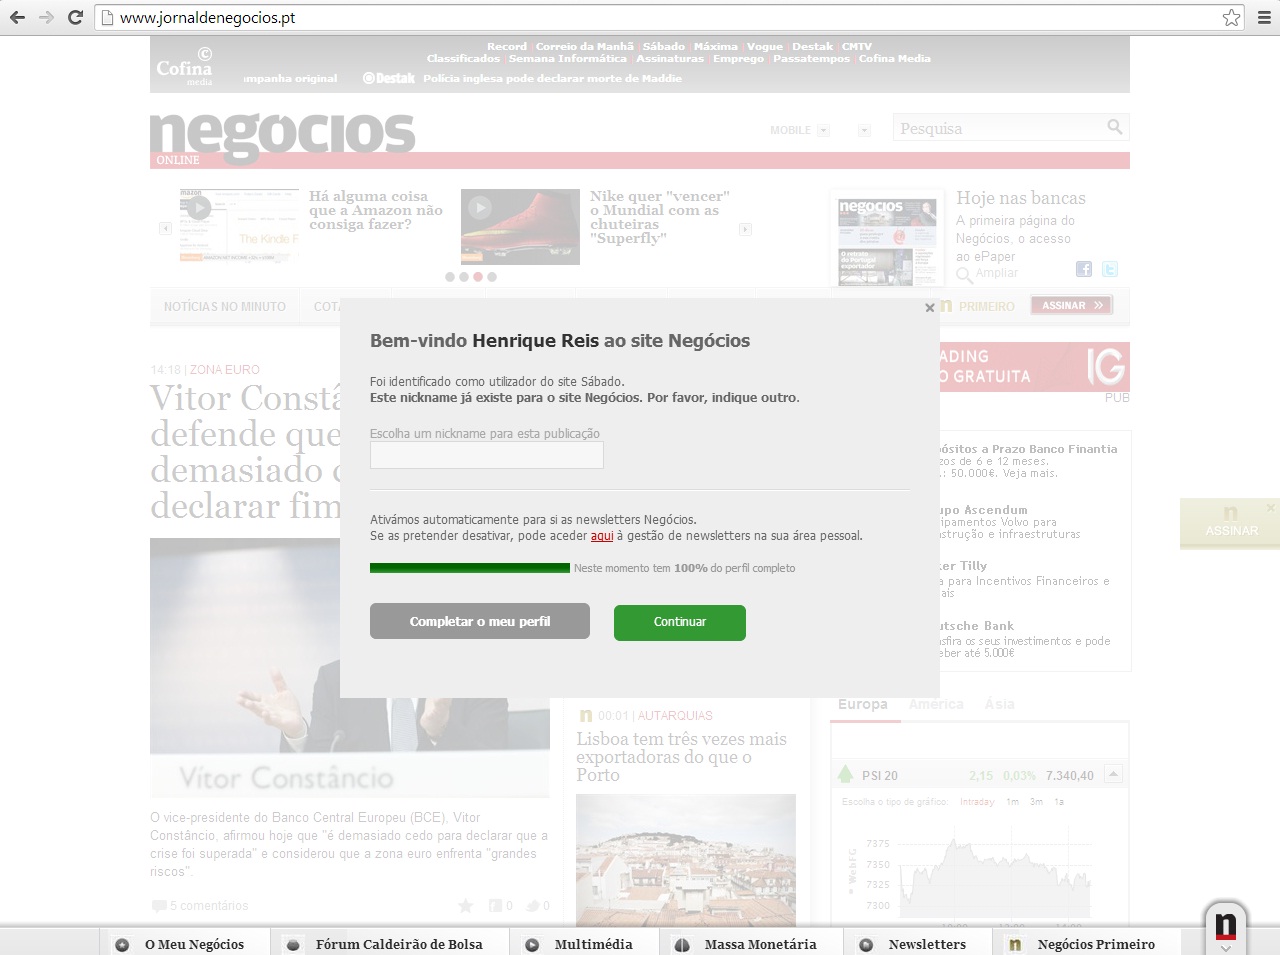
Task: Switch to the Ásia markets tab
Action: coord(1000,704)
